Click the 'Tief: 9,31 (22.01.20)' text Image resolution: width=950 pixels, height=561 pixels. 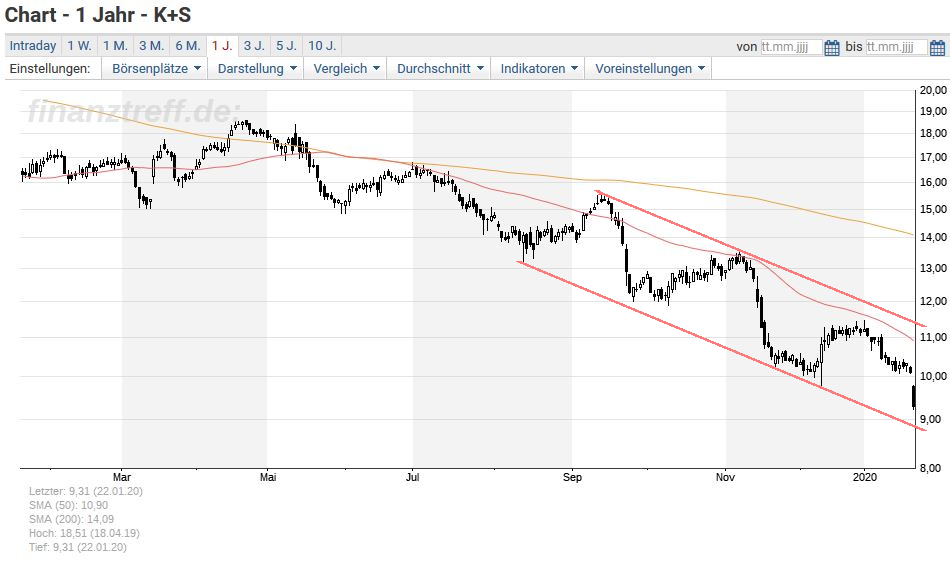pyautogui.click(x=78, y=548)
